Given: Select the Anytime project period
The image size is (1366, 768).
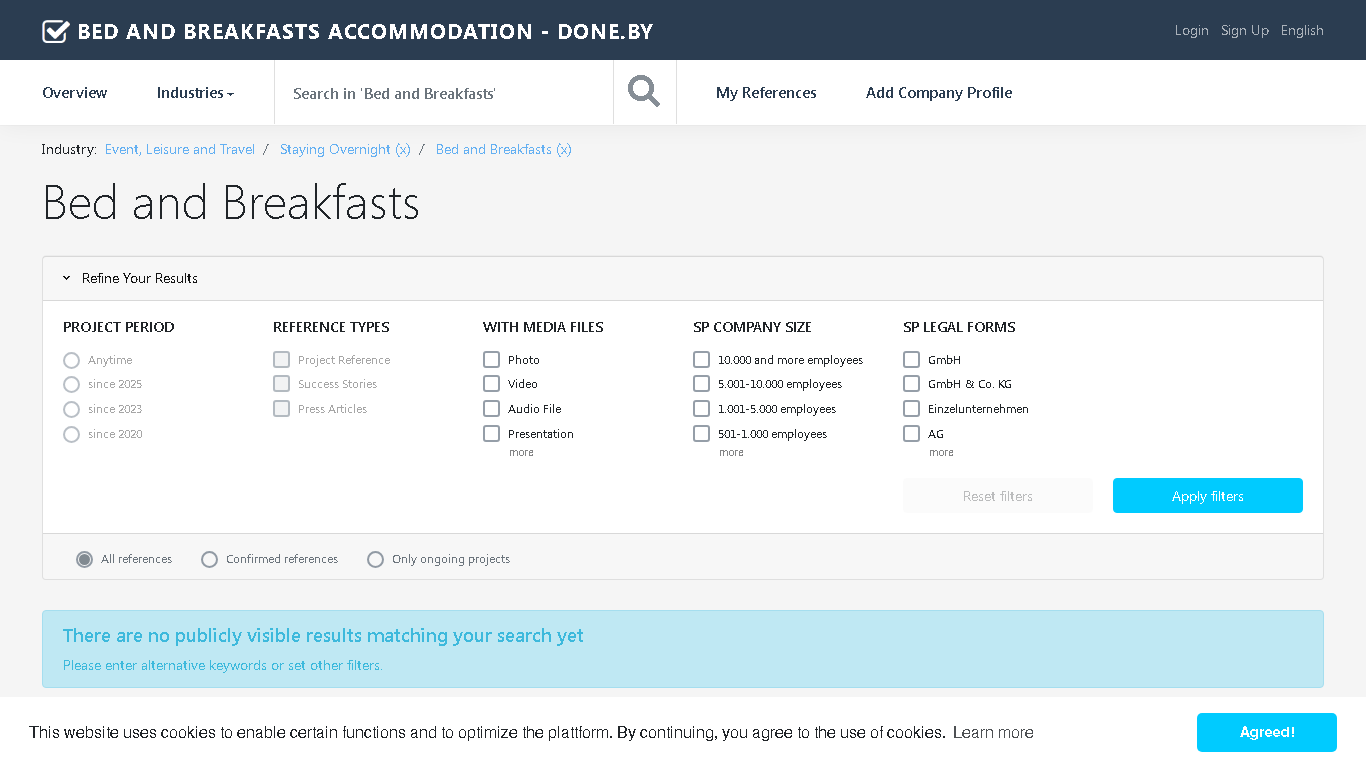Looking at the screenshot, I should pyautogui.click(x=71, y=360).
